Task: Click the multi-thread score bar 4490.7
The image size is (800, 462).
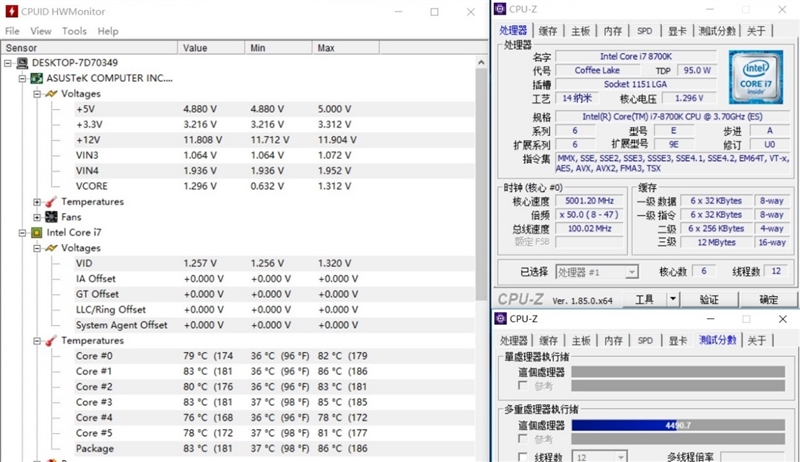Action: pyautogui.click(x=678, y=425)
